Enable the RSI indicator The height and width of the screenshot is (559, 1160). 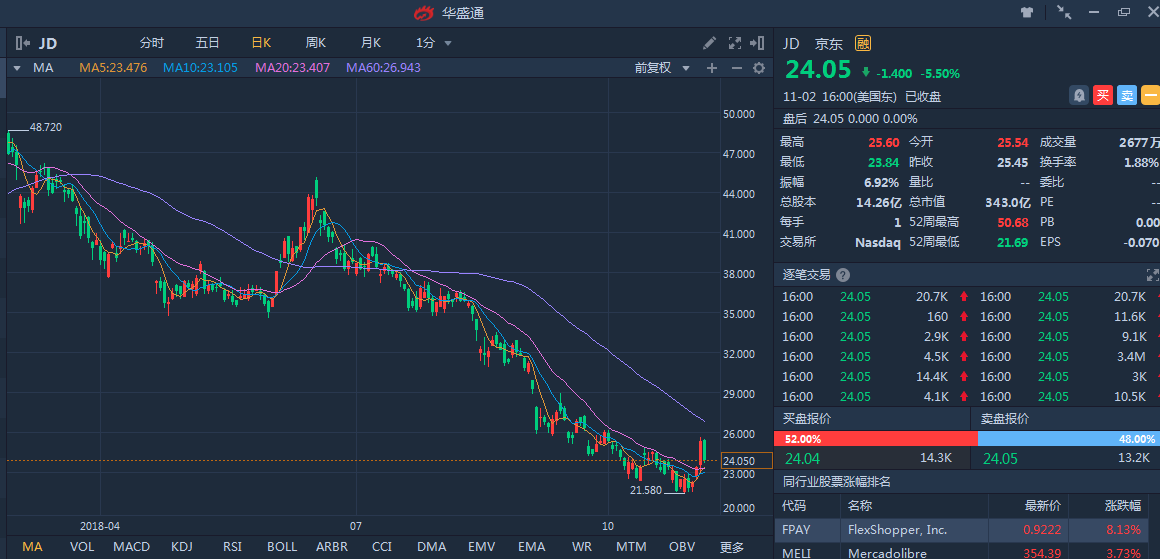click(232, 547)
